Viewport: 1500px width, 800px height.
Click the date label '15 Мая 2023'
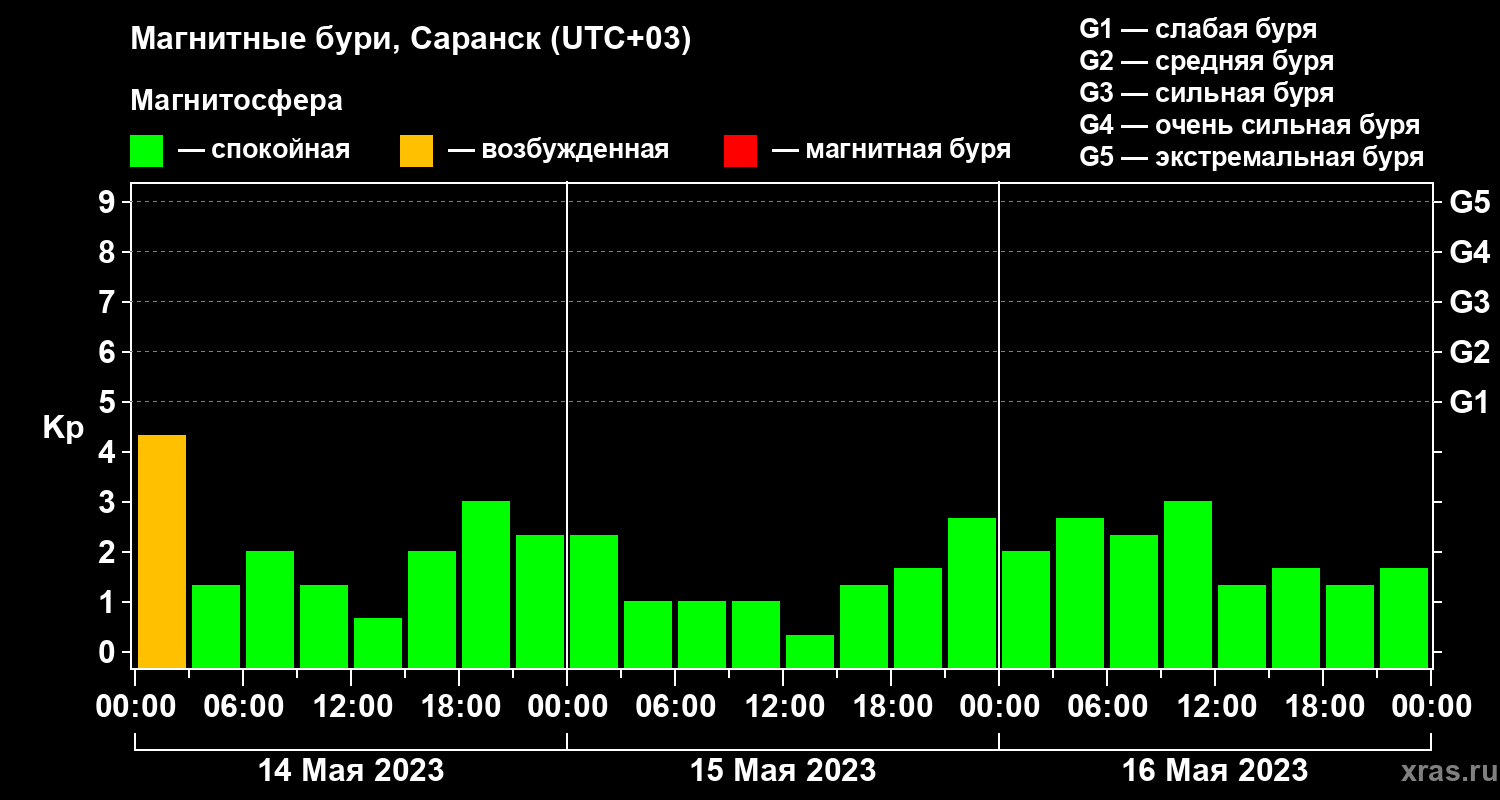click(783, 770)
